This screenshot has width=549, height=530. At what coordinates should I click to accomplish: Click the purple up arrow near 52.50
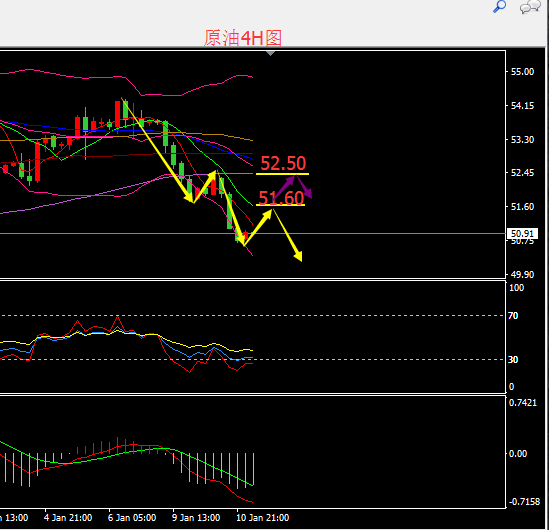tap(284, 189)
